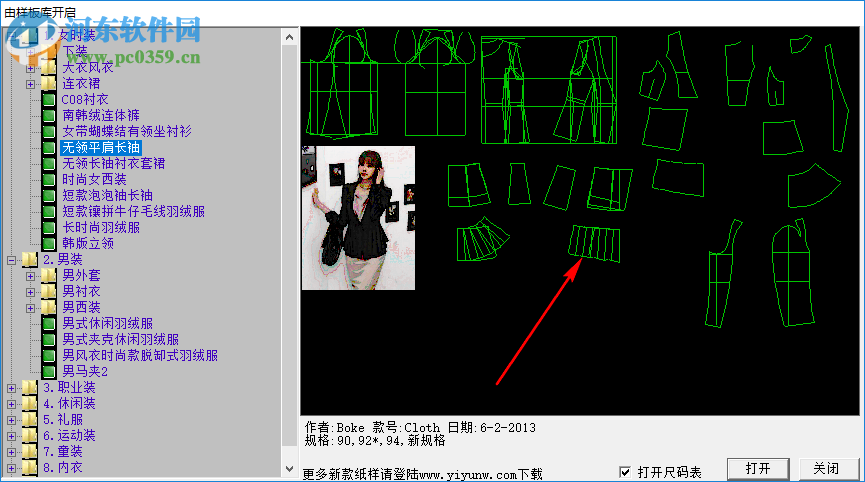Select the 短款泡泡袖长袖 pattern
Image resolution: width=865 pixels, height=482 pixels.
click(108, 196)
